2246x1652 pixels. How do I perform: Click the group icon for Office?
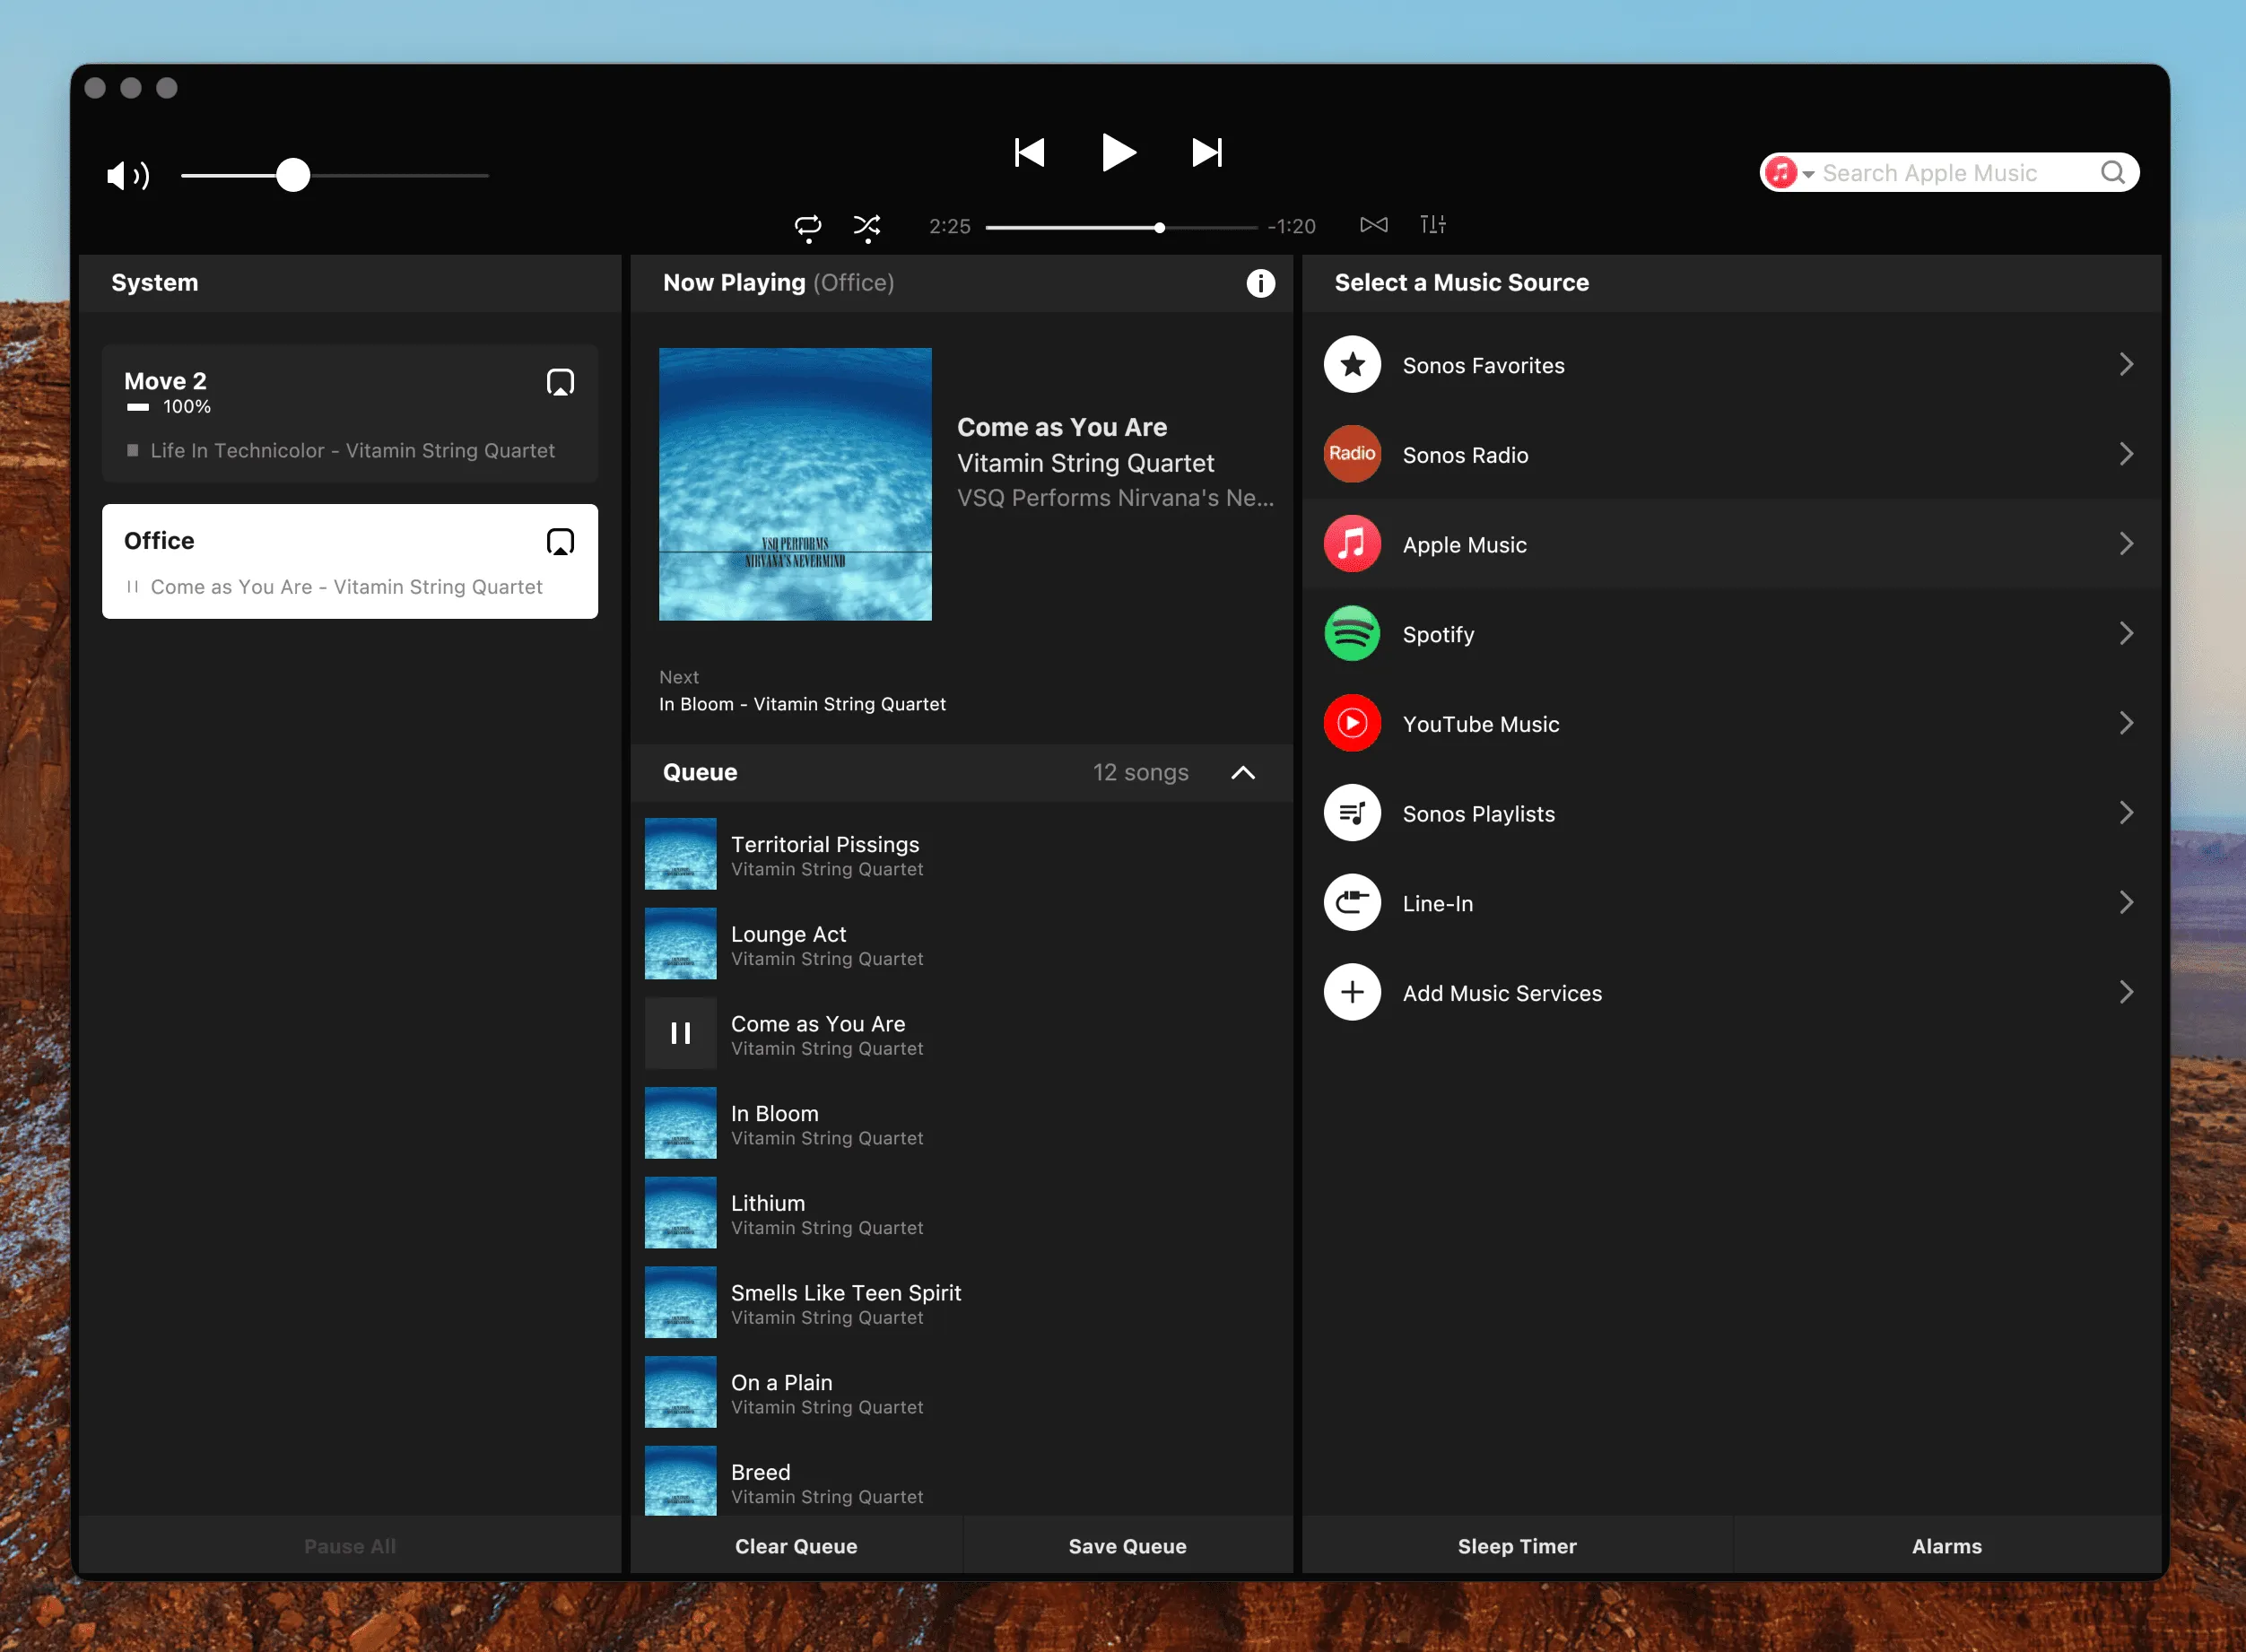[x=560, y=542]
